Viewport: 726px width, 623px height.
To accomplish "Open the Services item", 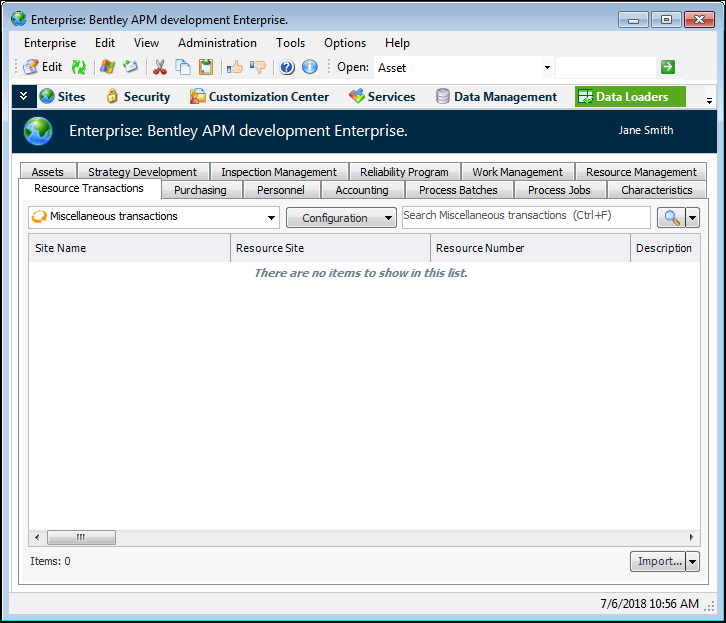I will click(x=382, y=96).
